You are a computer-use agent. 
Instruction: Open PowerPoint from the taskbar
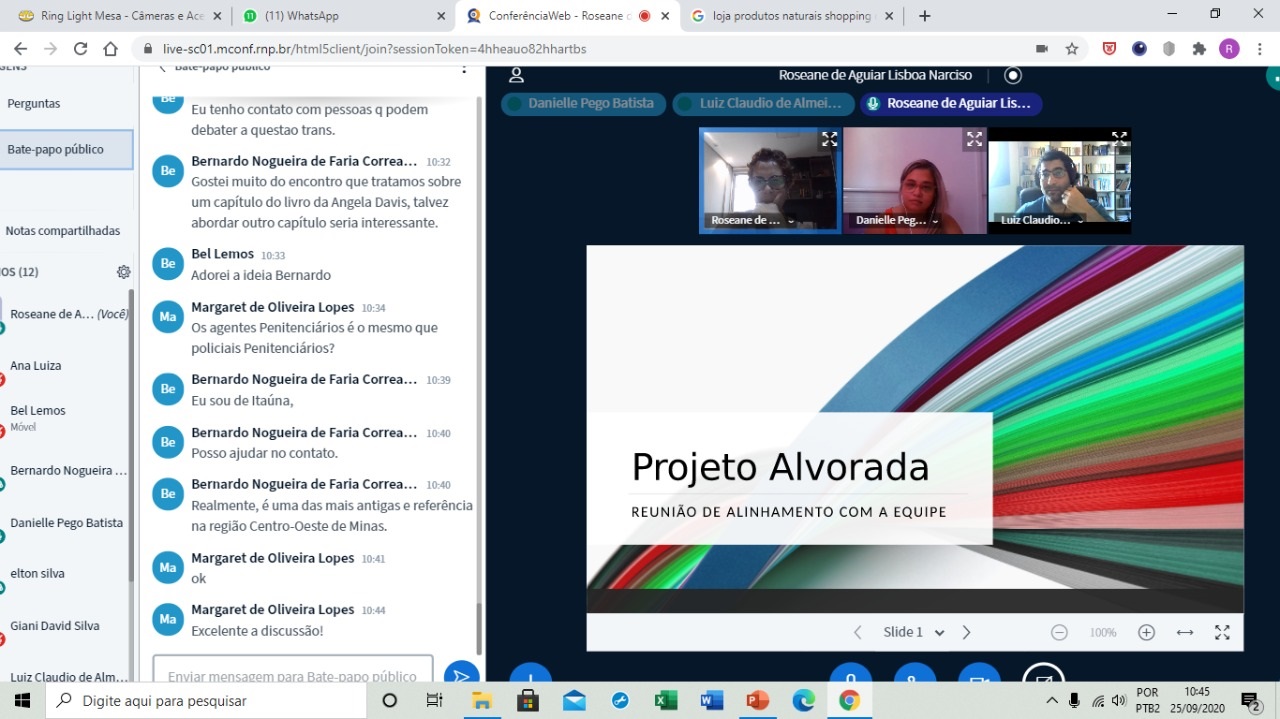pyautogui.click(x=758, y=700)
